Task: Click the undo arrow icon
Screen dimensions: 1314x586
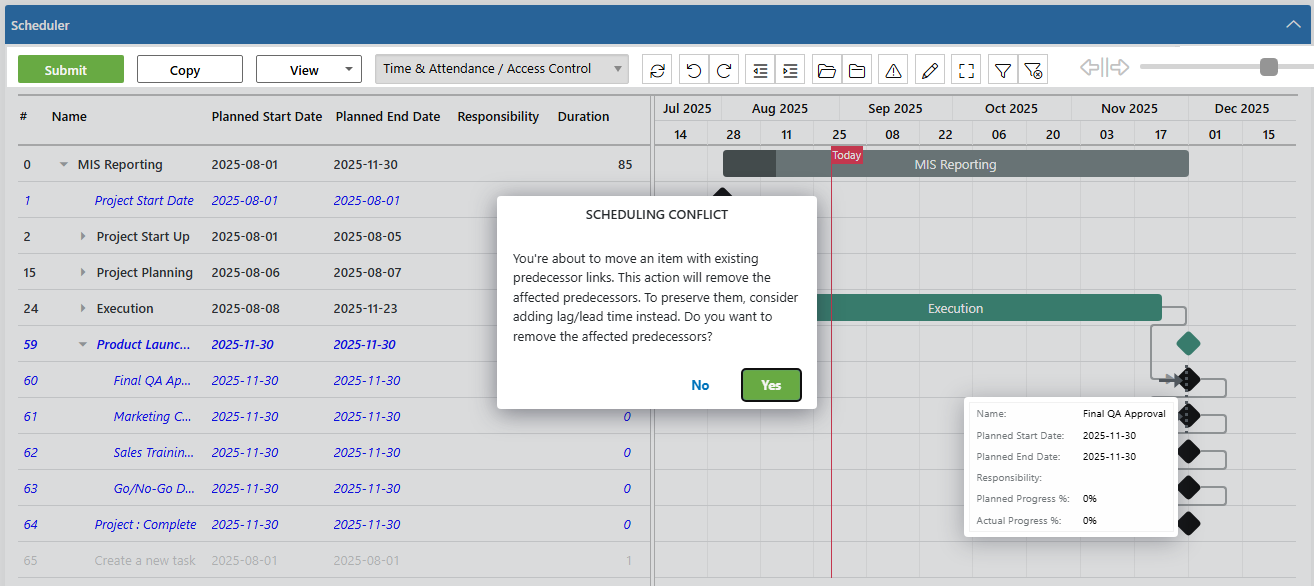Action: coord(694,70)
